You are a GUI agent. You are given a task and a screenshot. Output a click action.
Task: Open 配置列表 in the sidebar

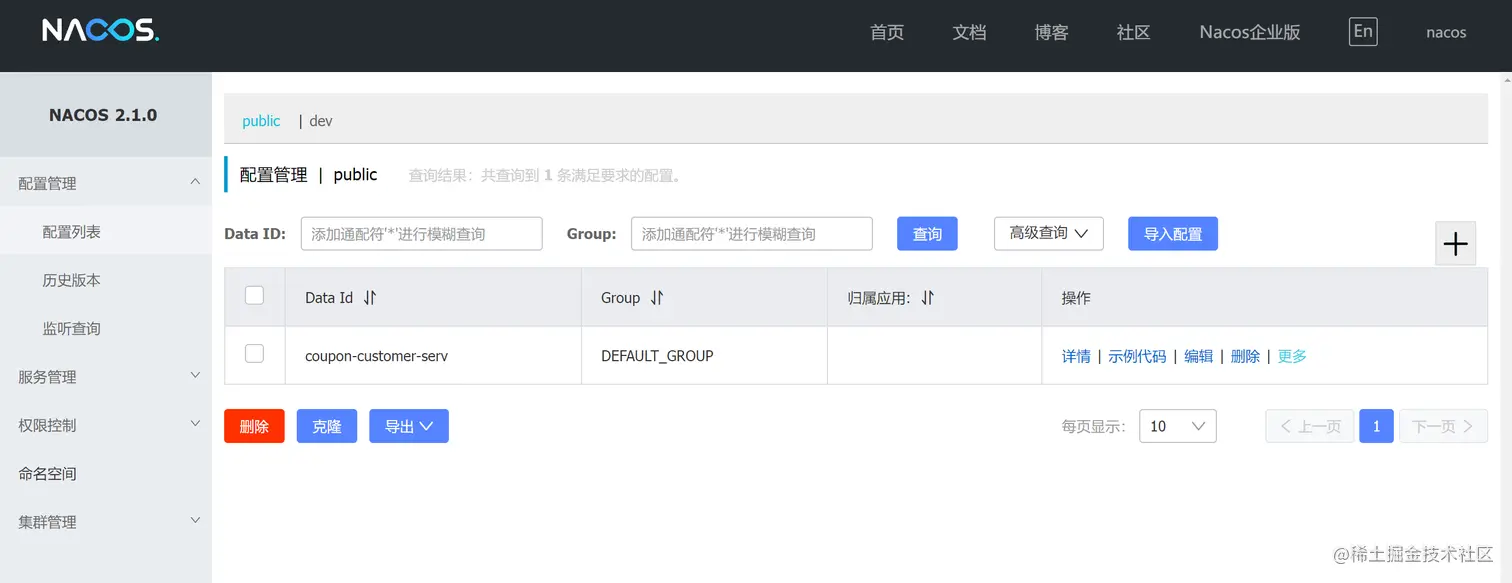pos(106,231)
